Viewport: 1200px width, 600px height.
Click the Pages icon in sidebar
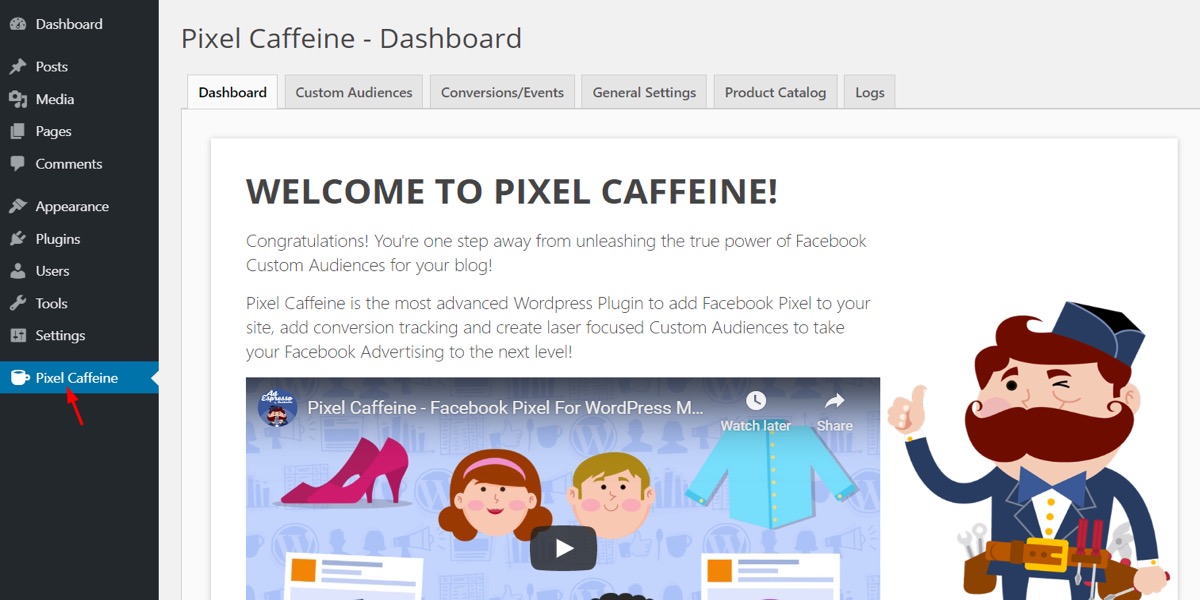point(18,131)
